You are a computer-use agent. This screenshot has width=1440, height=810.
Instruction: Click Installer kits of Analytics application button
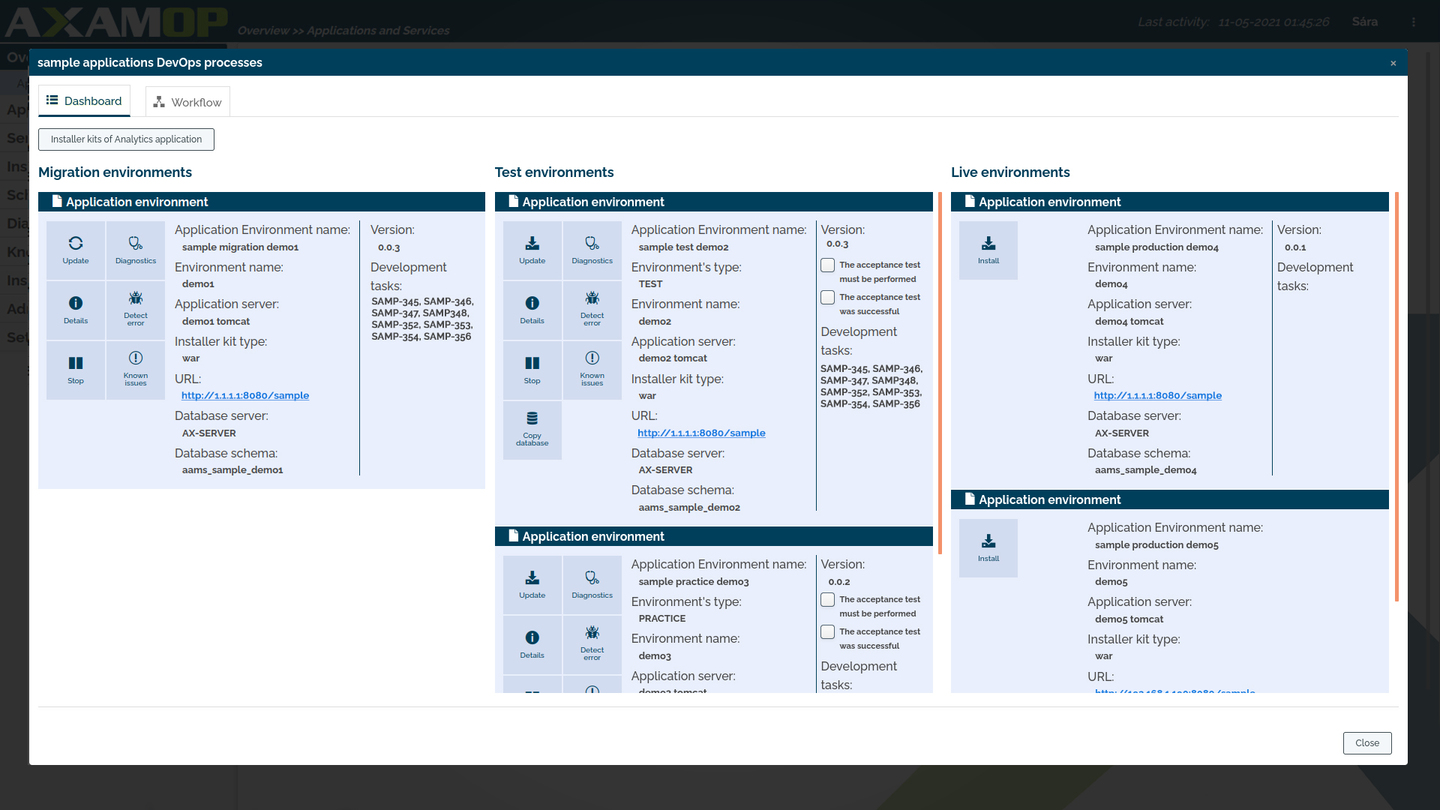126,139
